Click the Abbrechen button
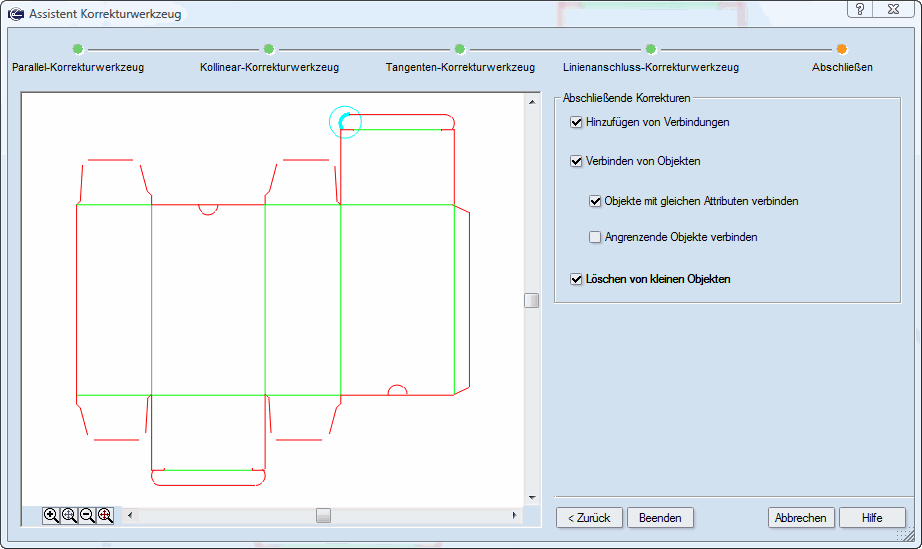The image size is (922, 549). (801, 518)
